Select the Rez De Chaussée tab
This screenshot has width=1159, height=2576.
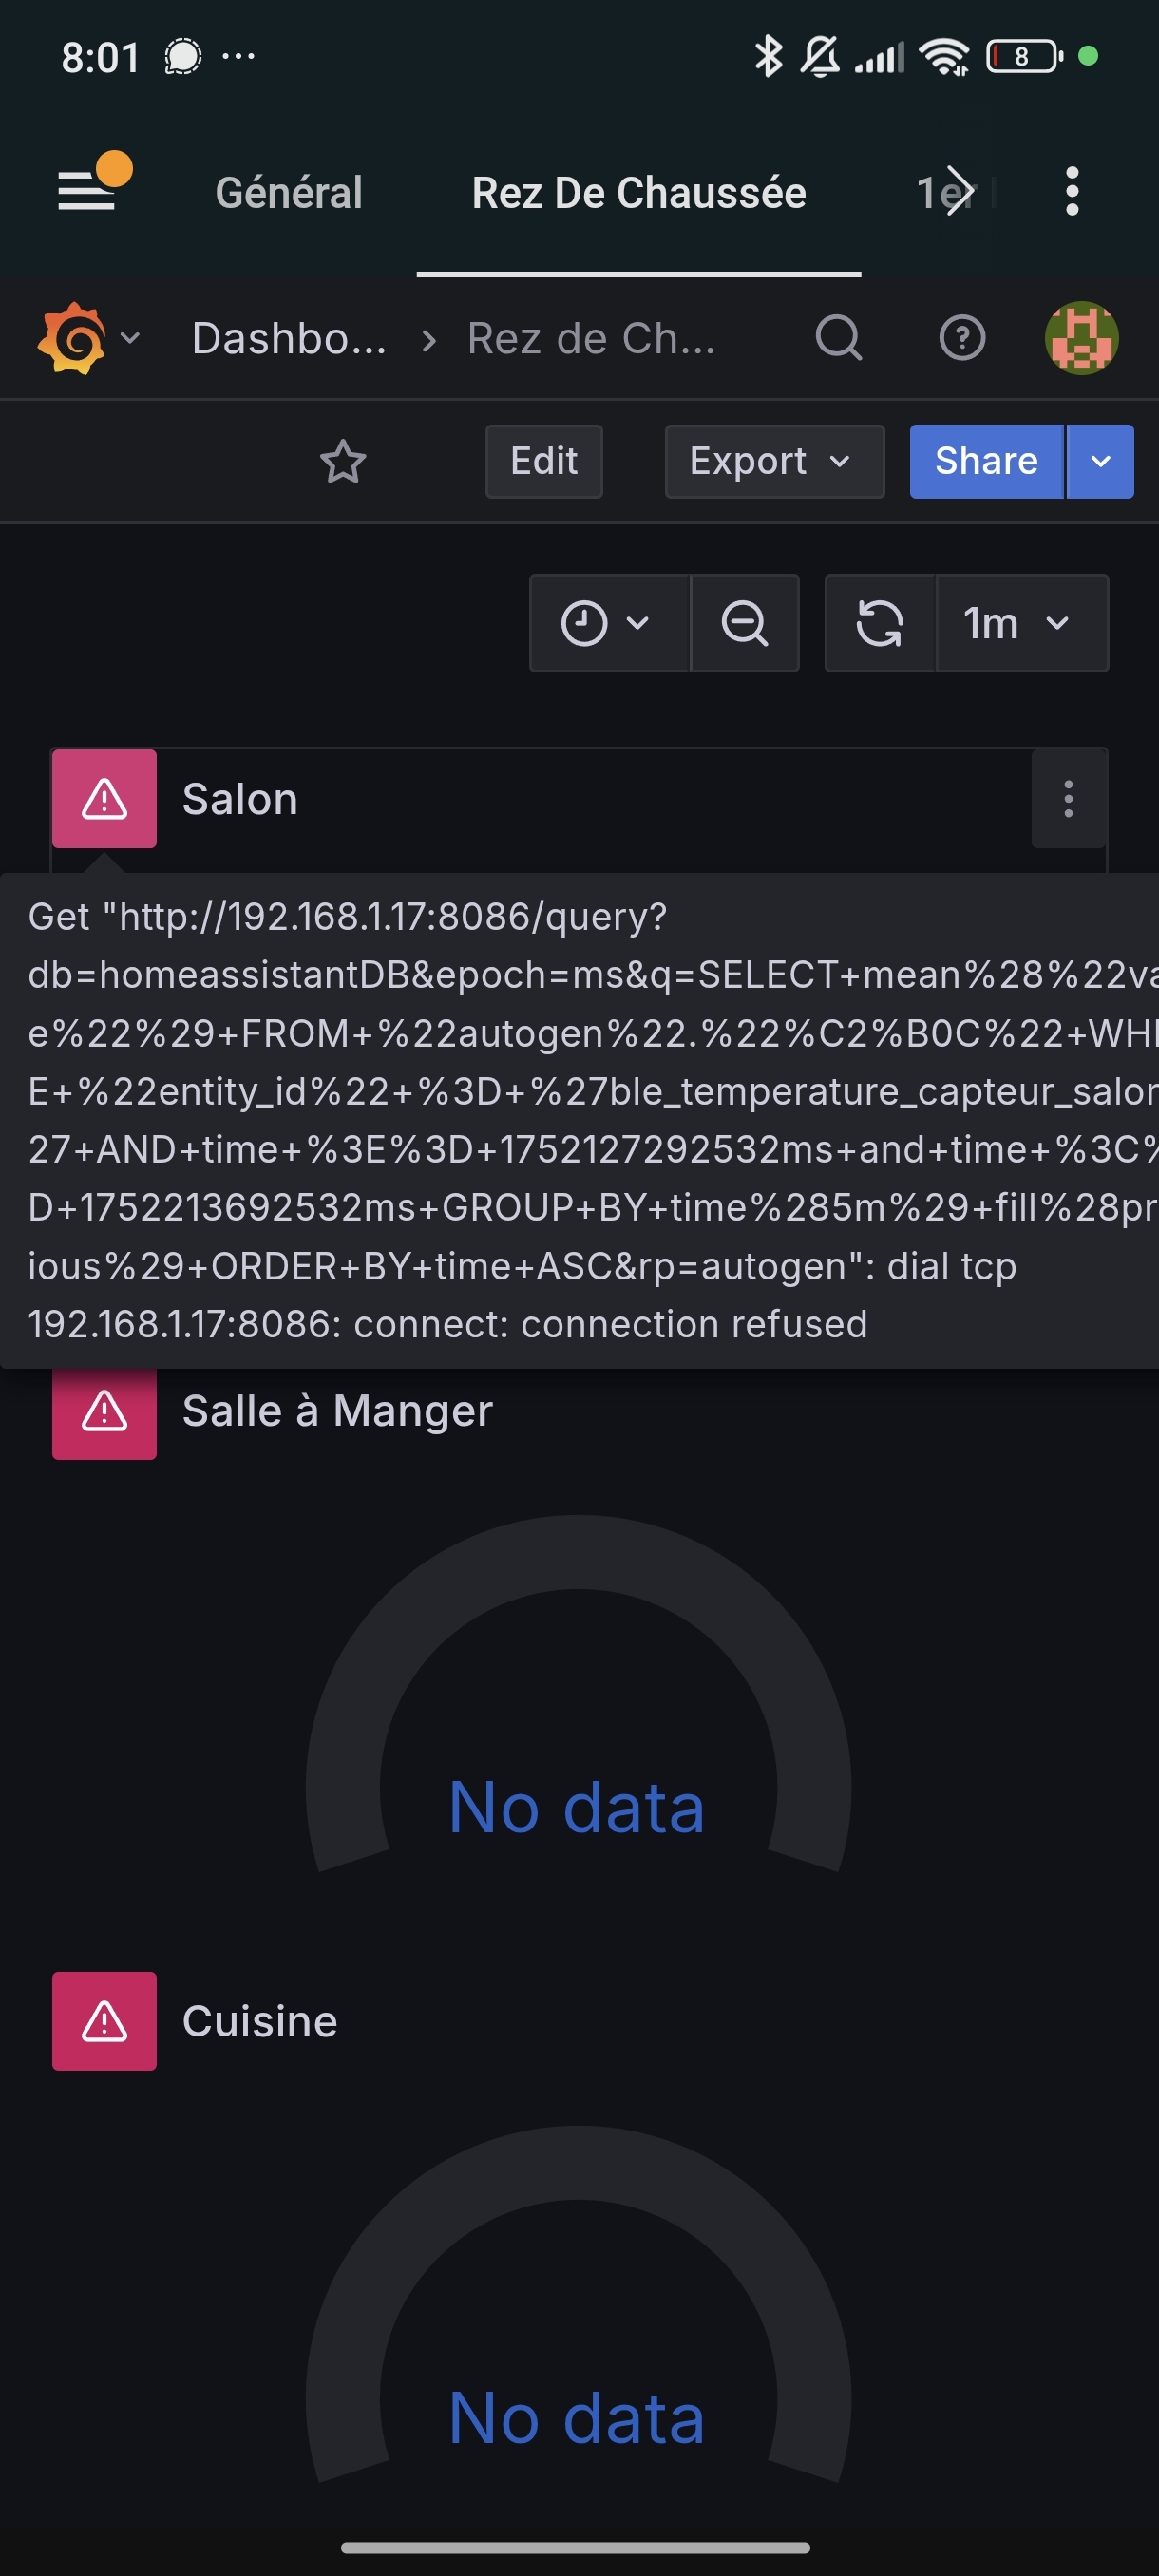click(x=639, y=192)
